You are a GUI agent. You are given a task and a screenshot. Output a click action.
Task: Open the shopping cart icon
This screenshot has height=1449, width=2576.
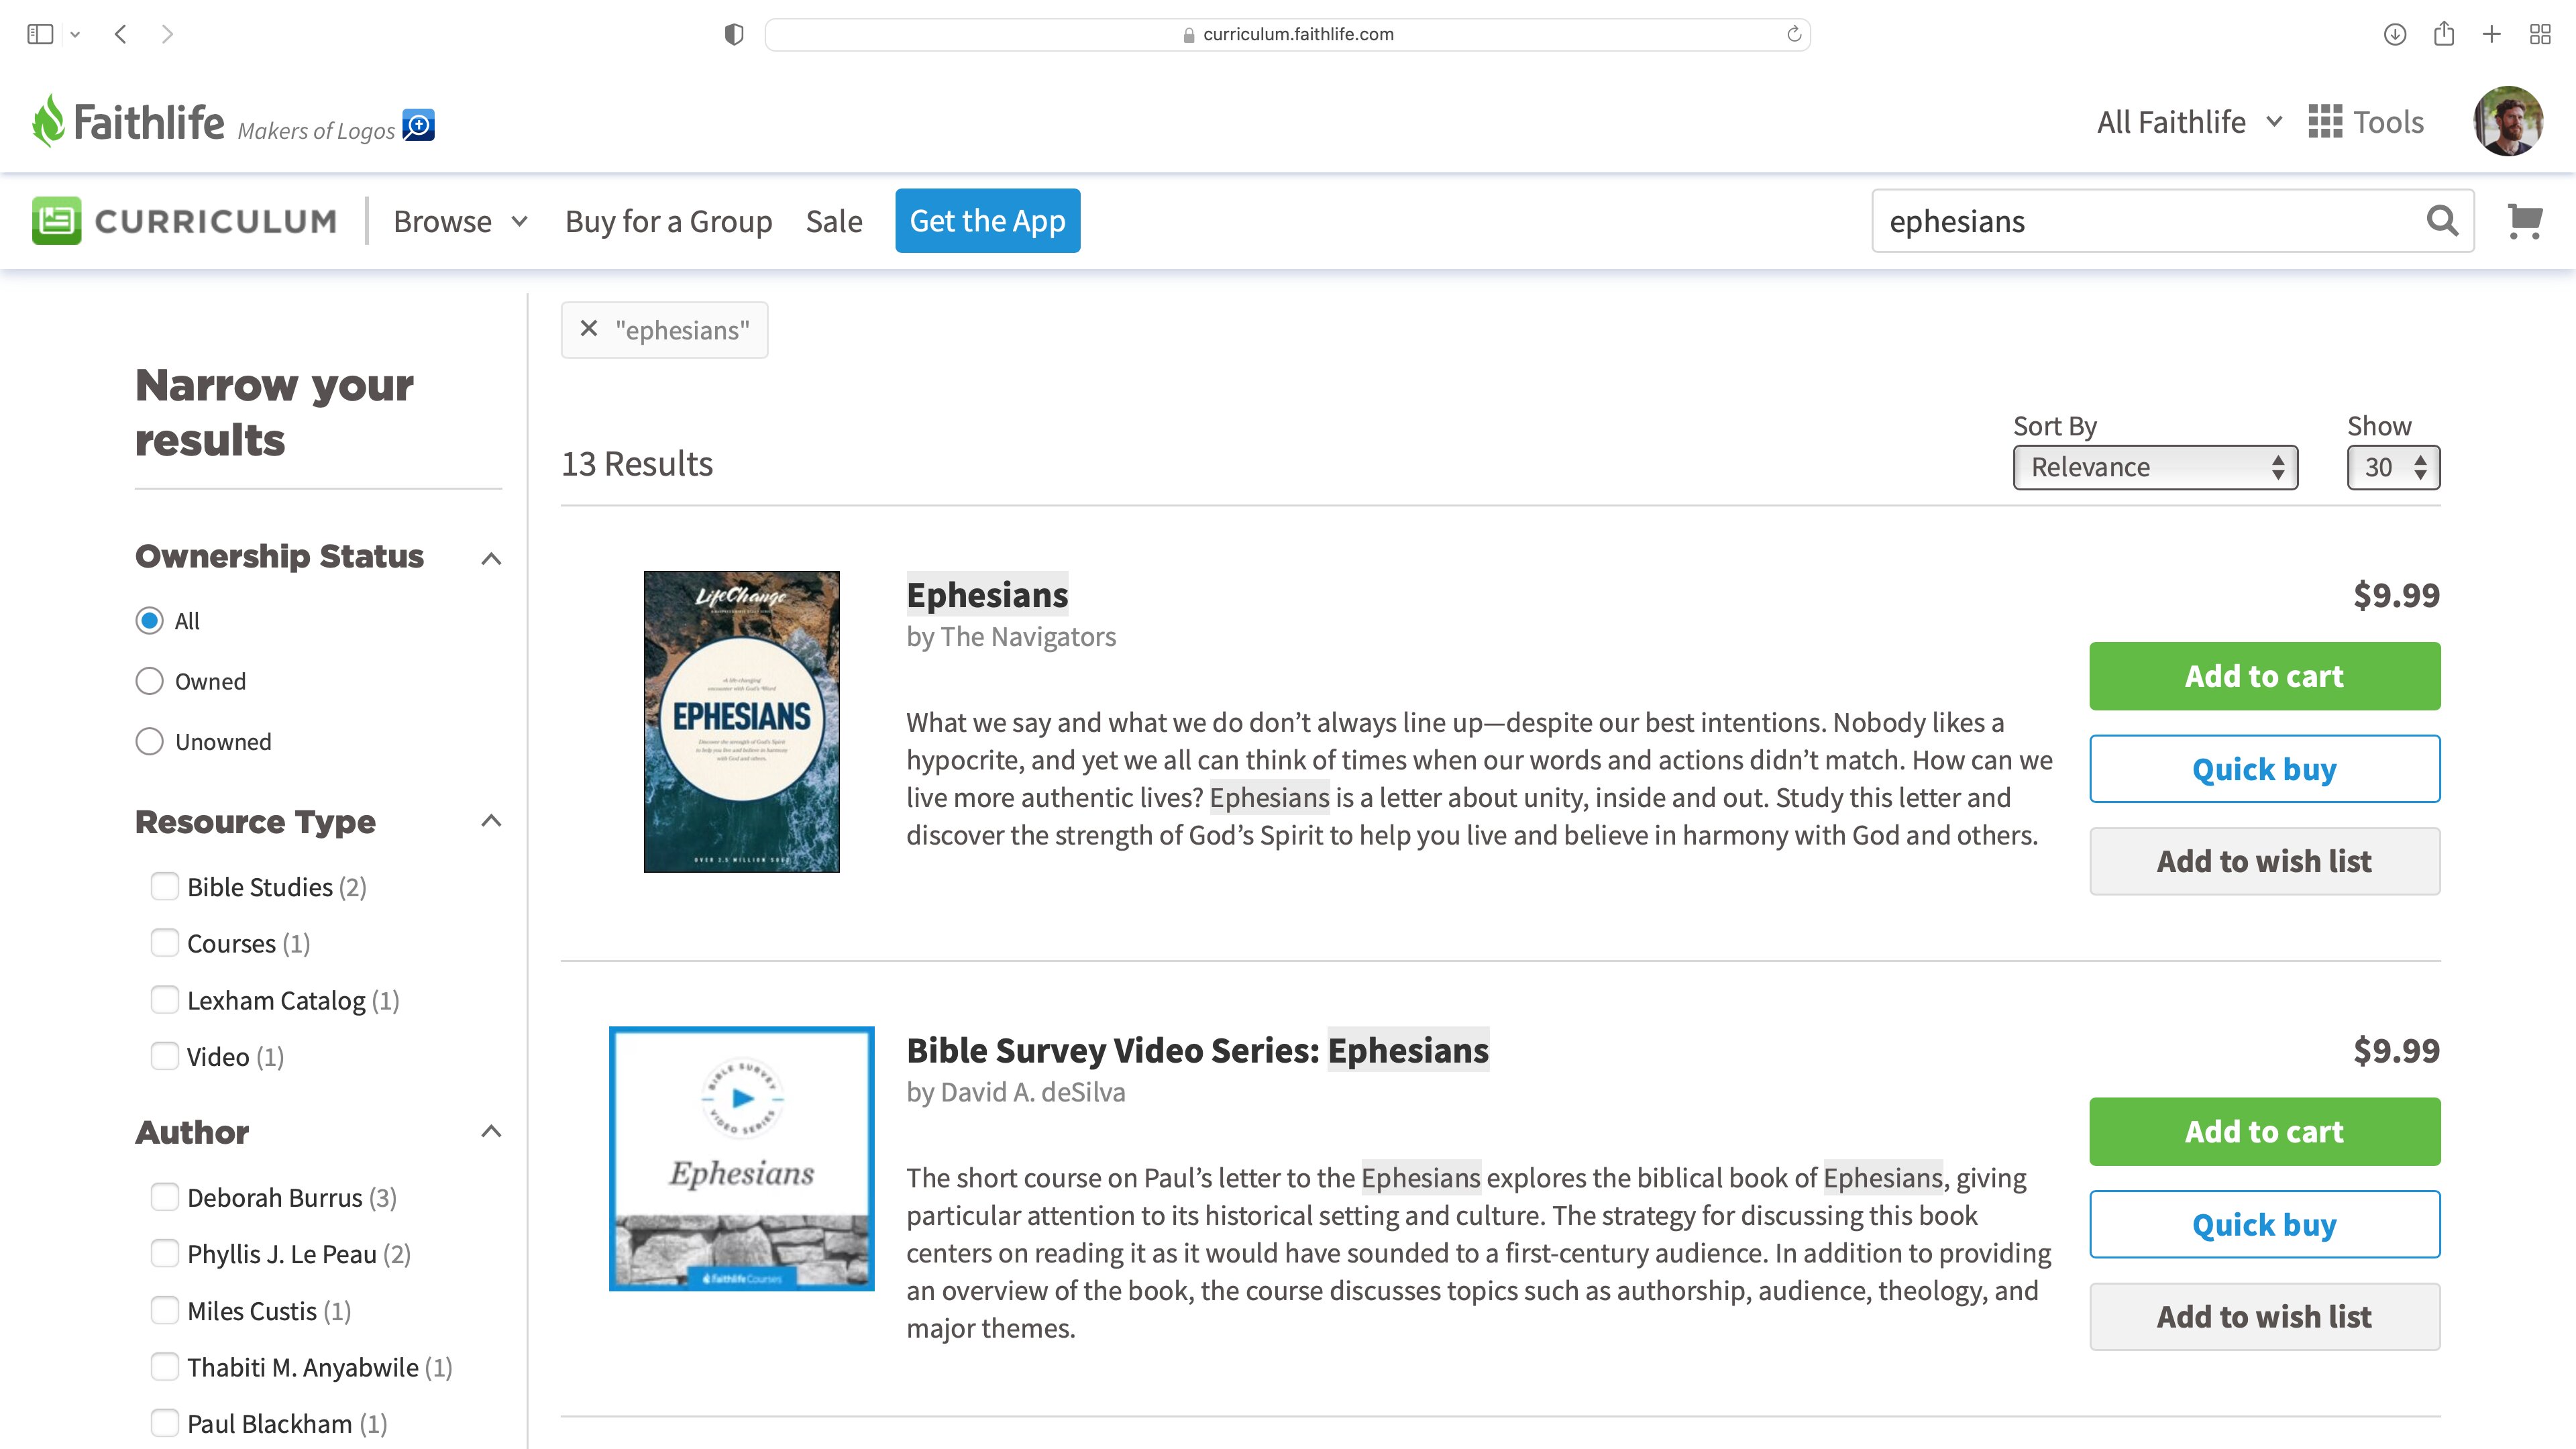(2525, 221)
